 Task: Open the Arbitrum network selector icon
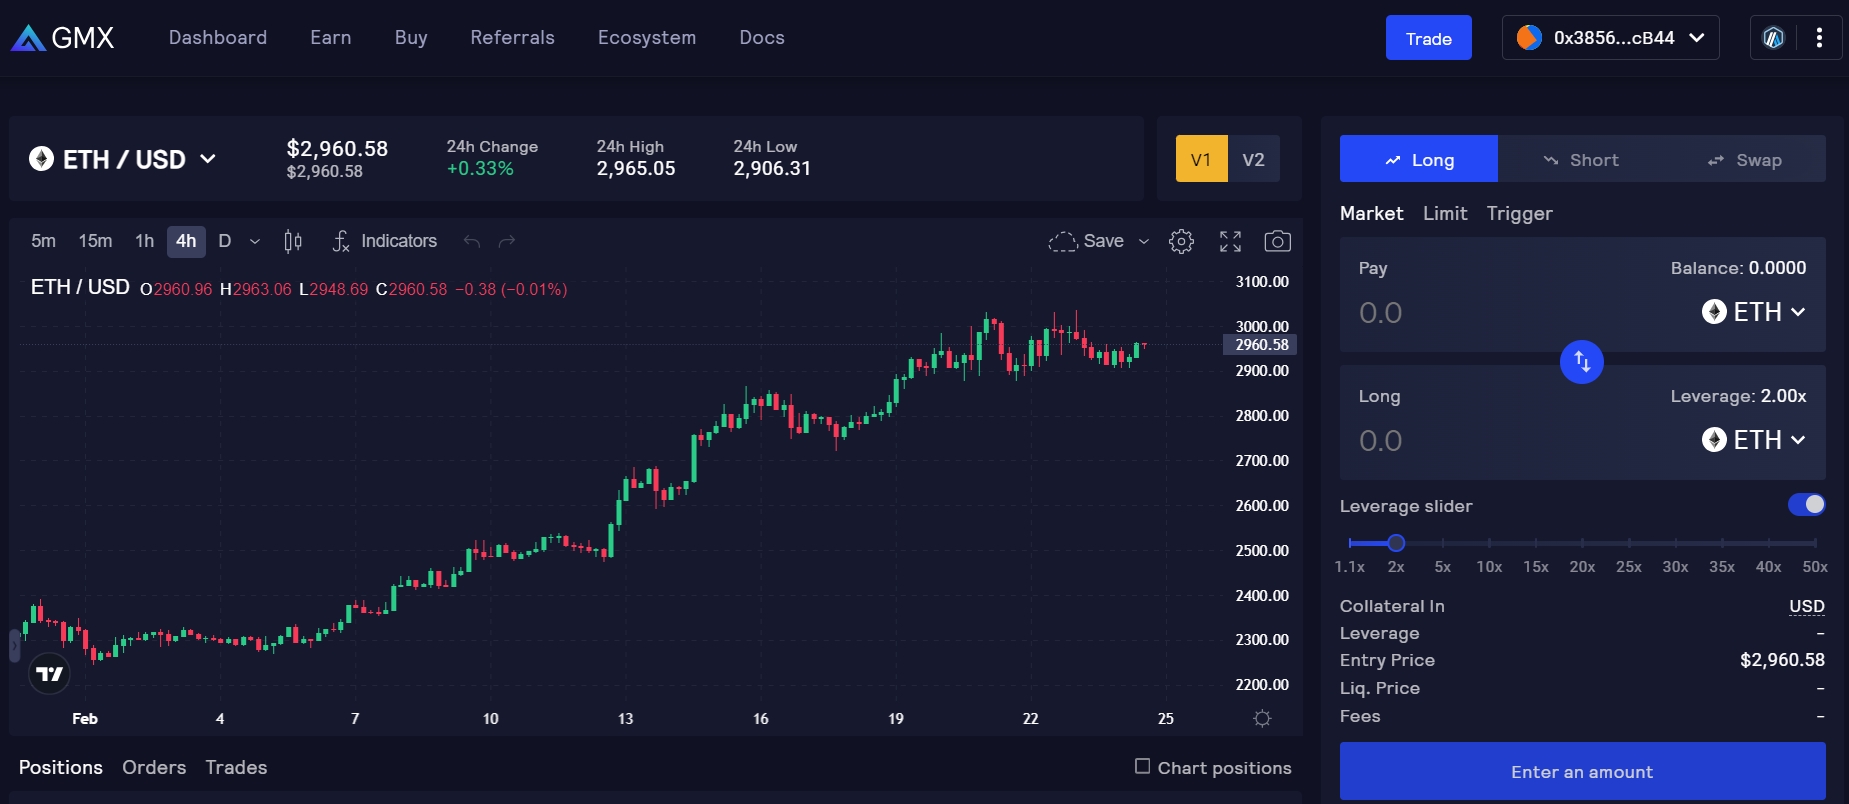click(x=1773, y=38)
